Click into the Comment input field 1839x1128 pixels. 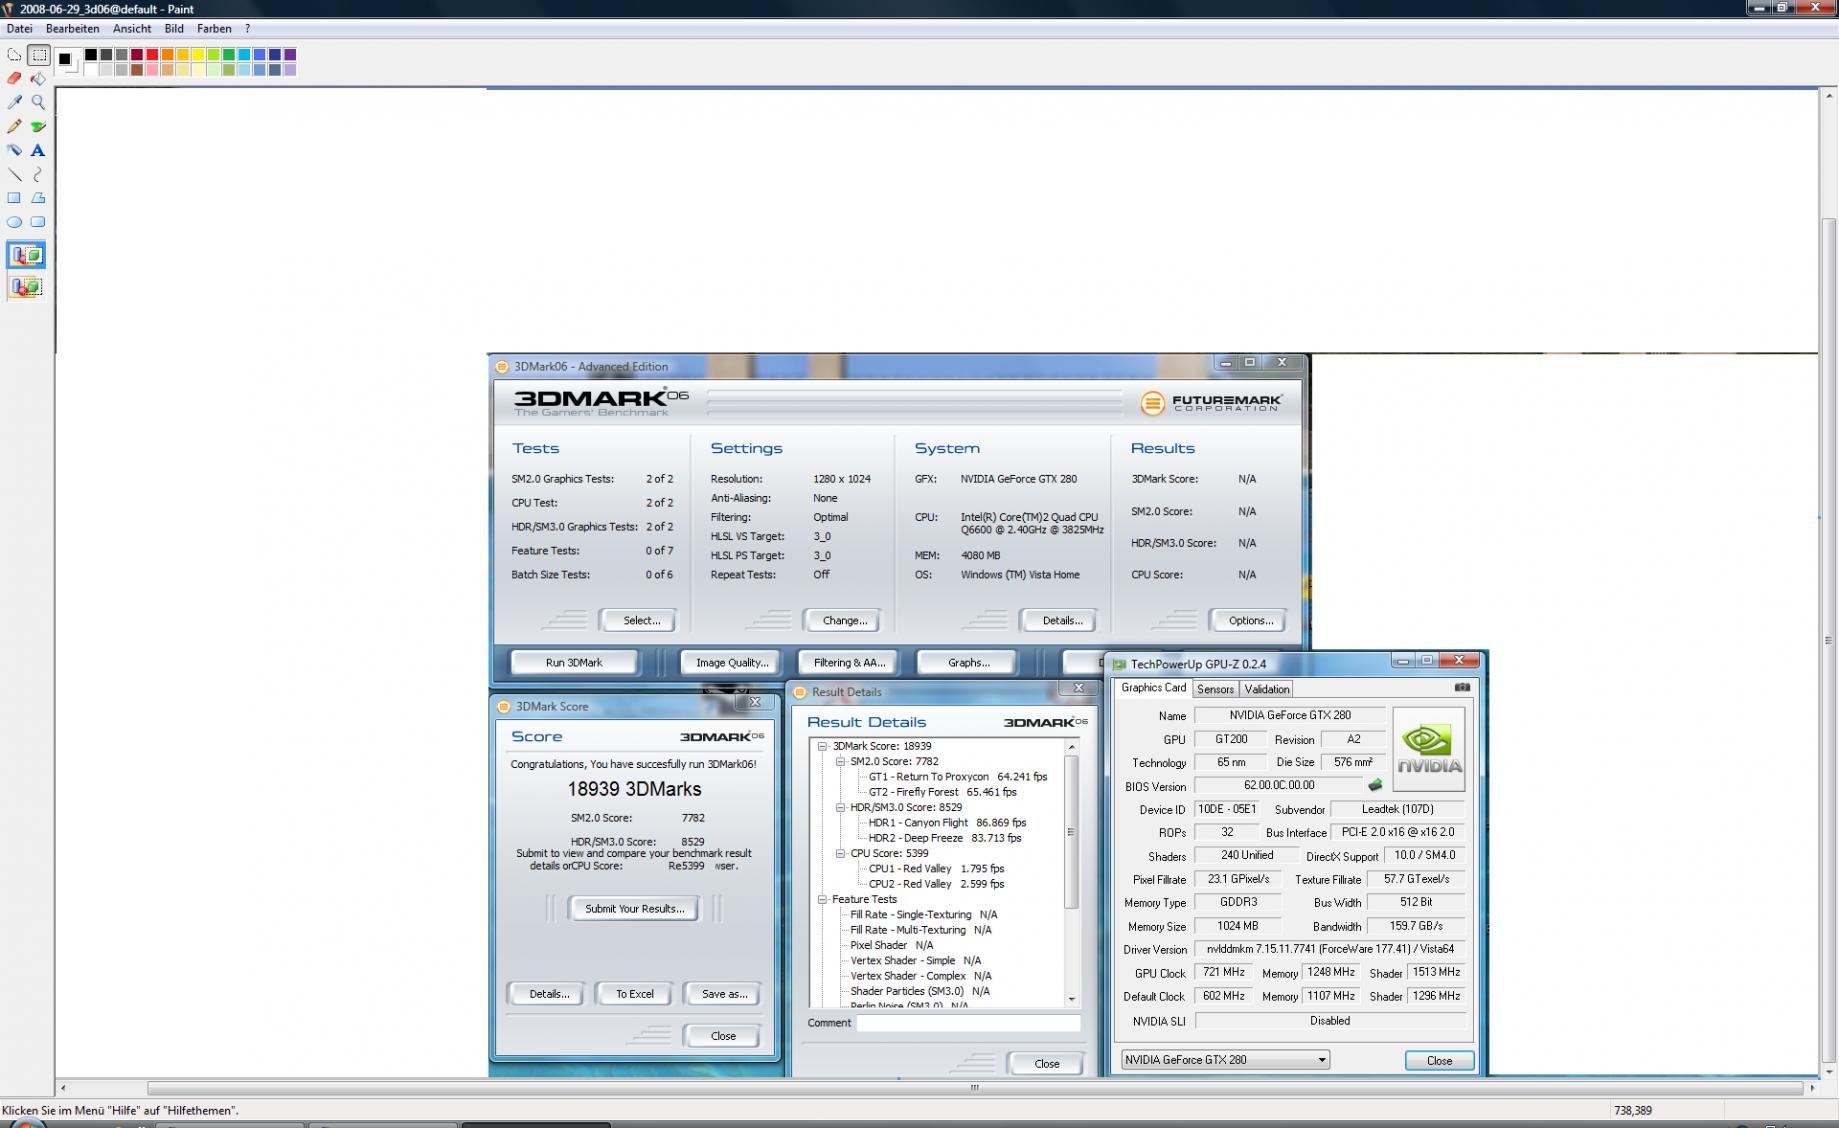968,1023
